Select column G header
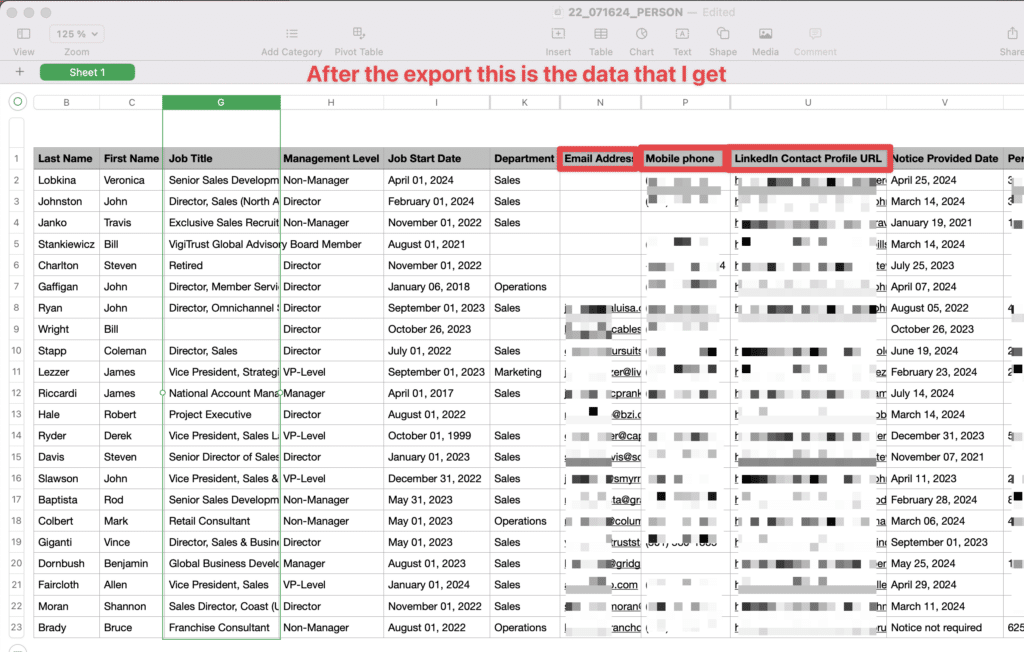The image size is (1024, 652). pyautogui.click(x=221, y=103)
